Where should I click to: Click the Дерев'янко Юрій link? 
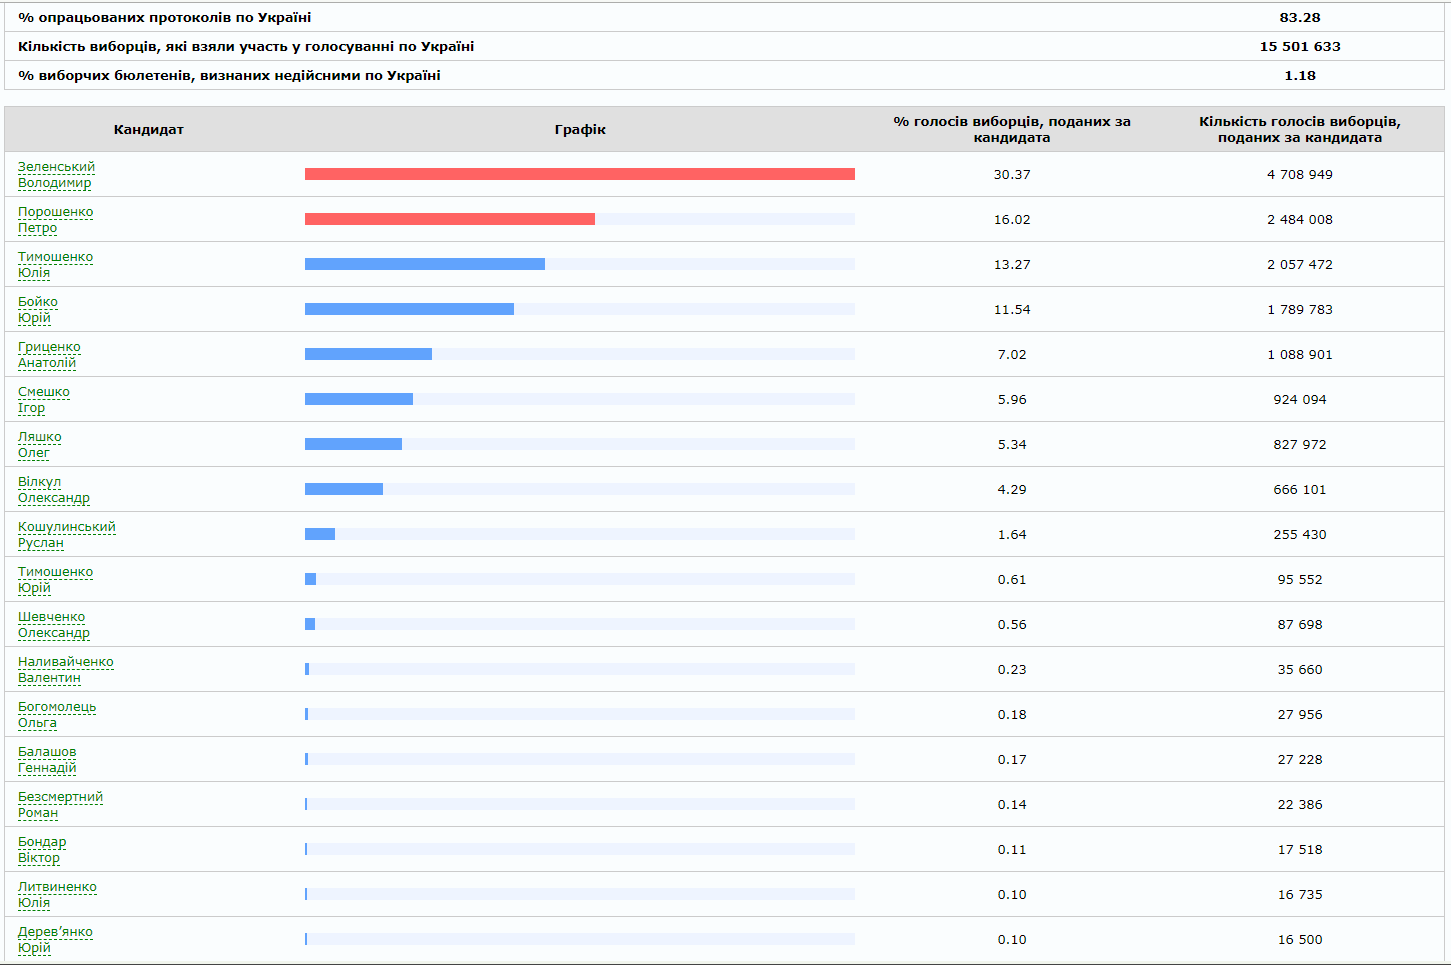click(x=55, y=932)
